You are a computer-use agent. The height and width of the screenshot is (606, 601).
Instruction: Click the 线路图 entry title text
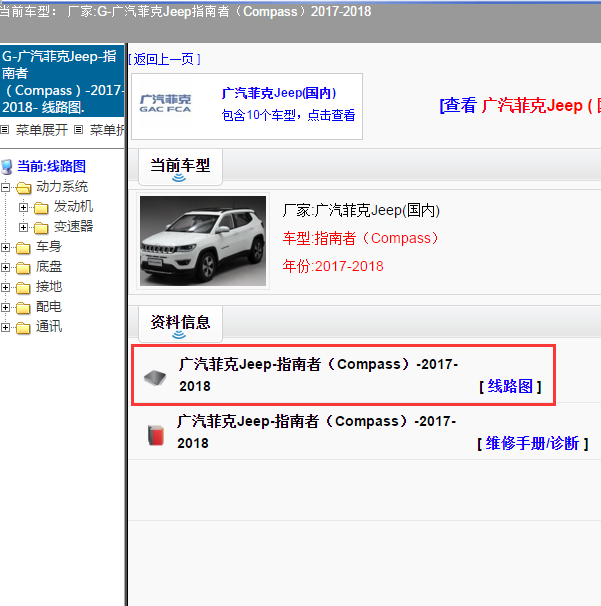(x=318, y=375)
